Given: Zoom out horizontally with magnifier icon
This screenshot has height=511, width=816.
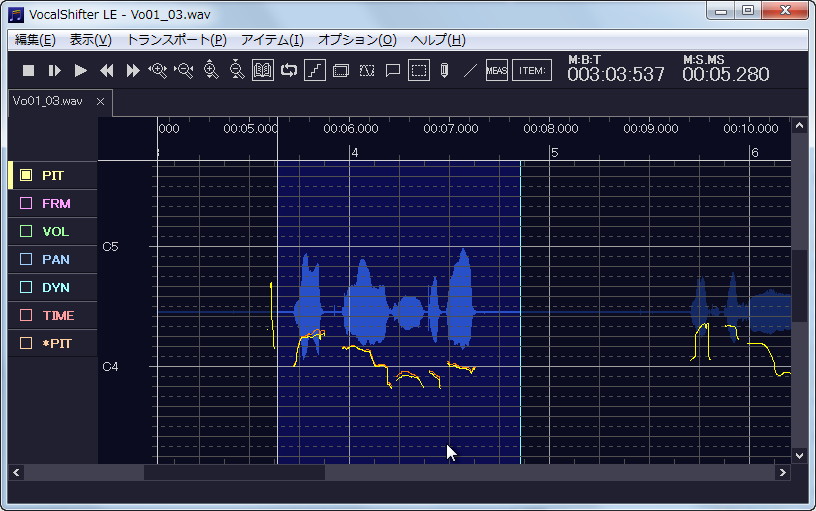Looking at the screenshot, I should (x=184, y=70).
